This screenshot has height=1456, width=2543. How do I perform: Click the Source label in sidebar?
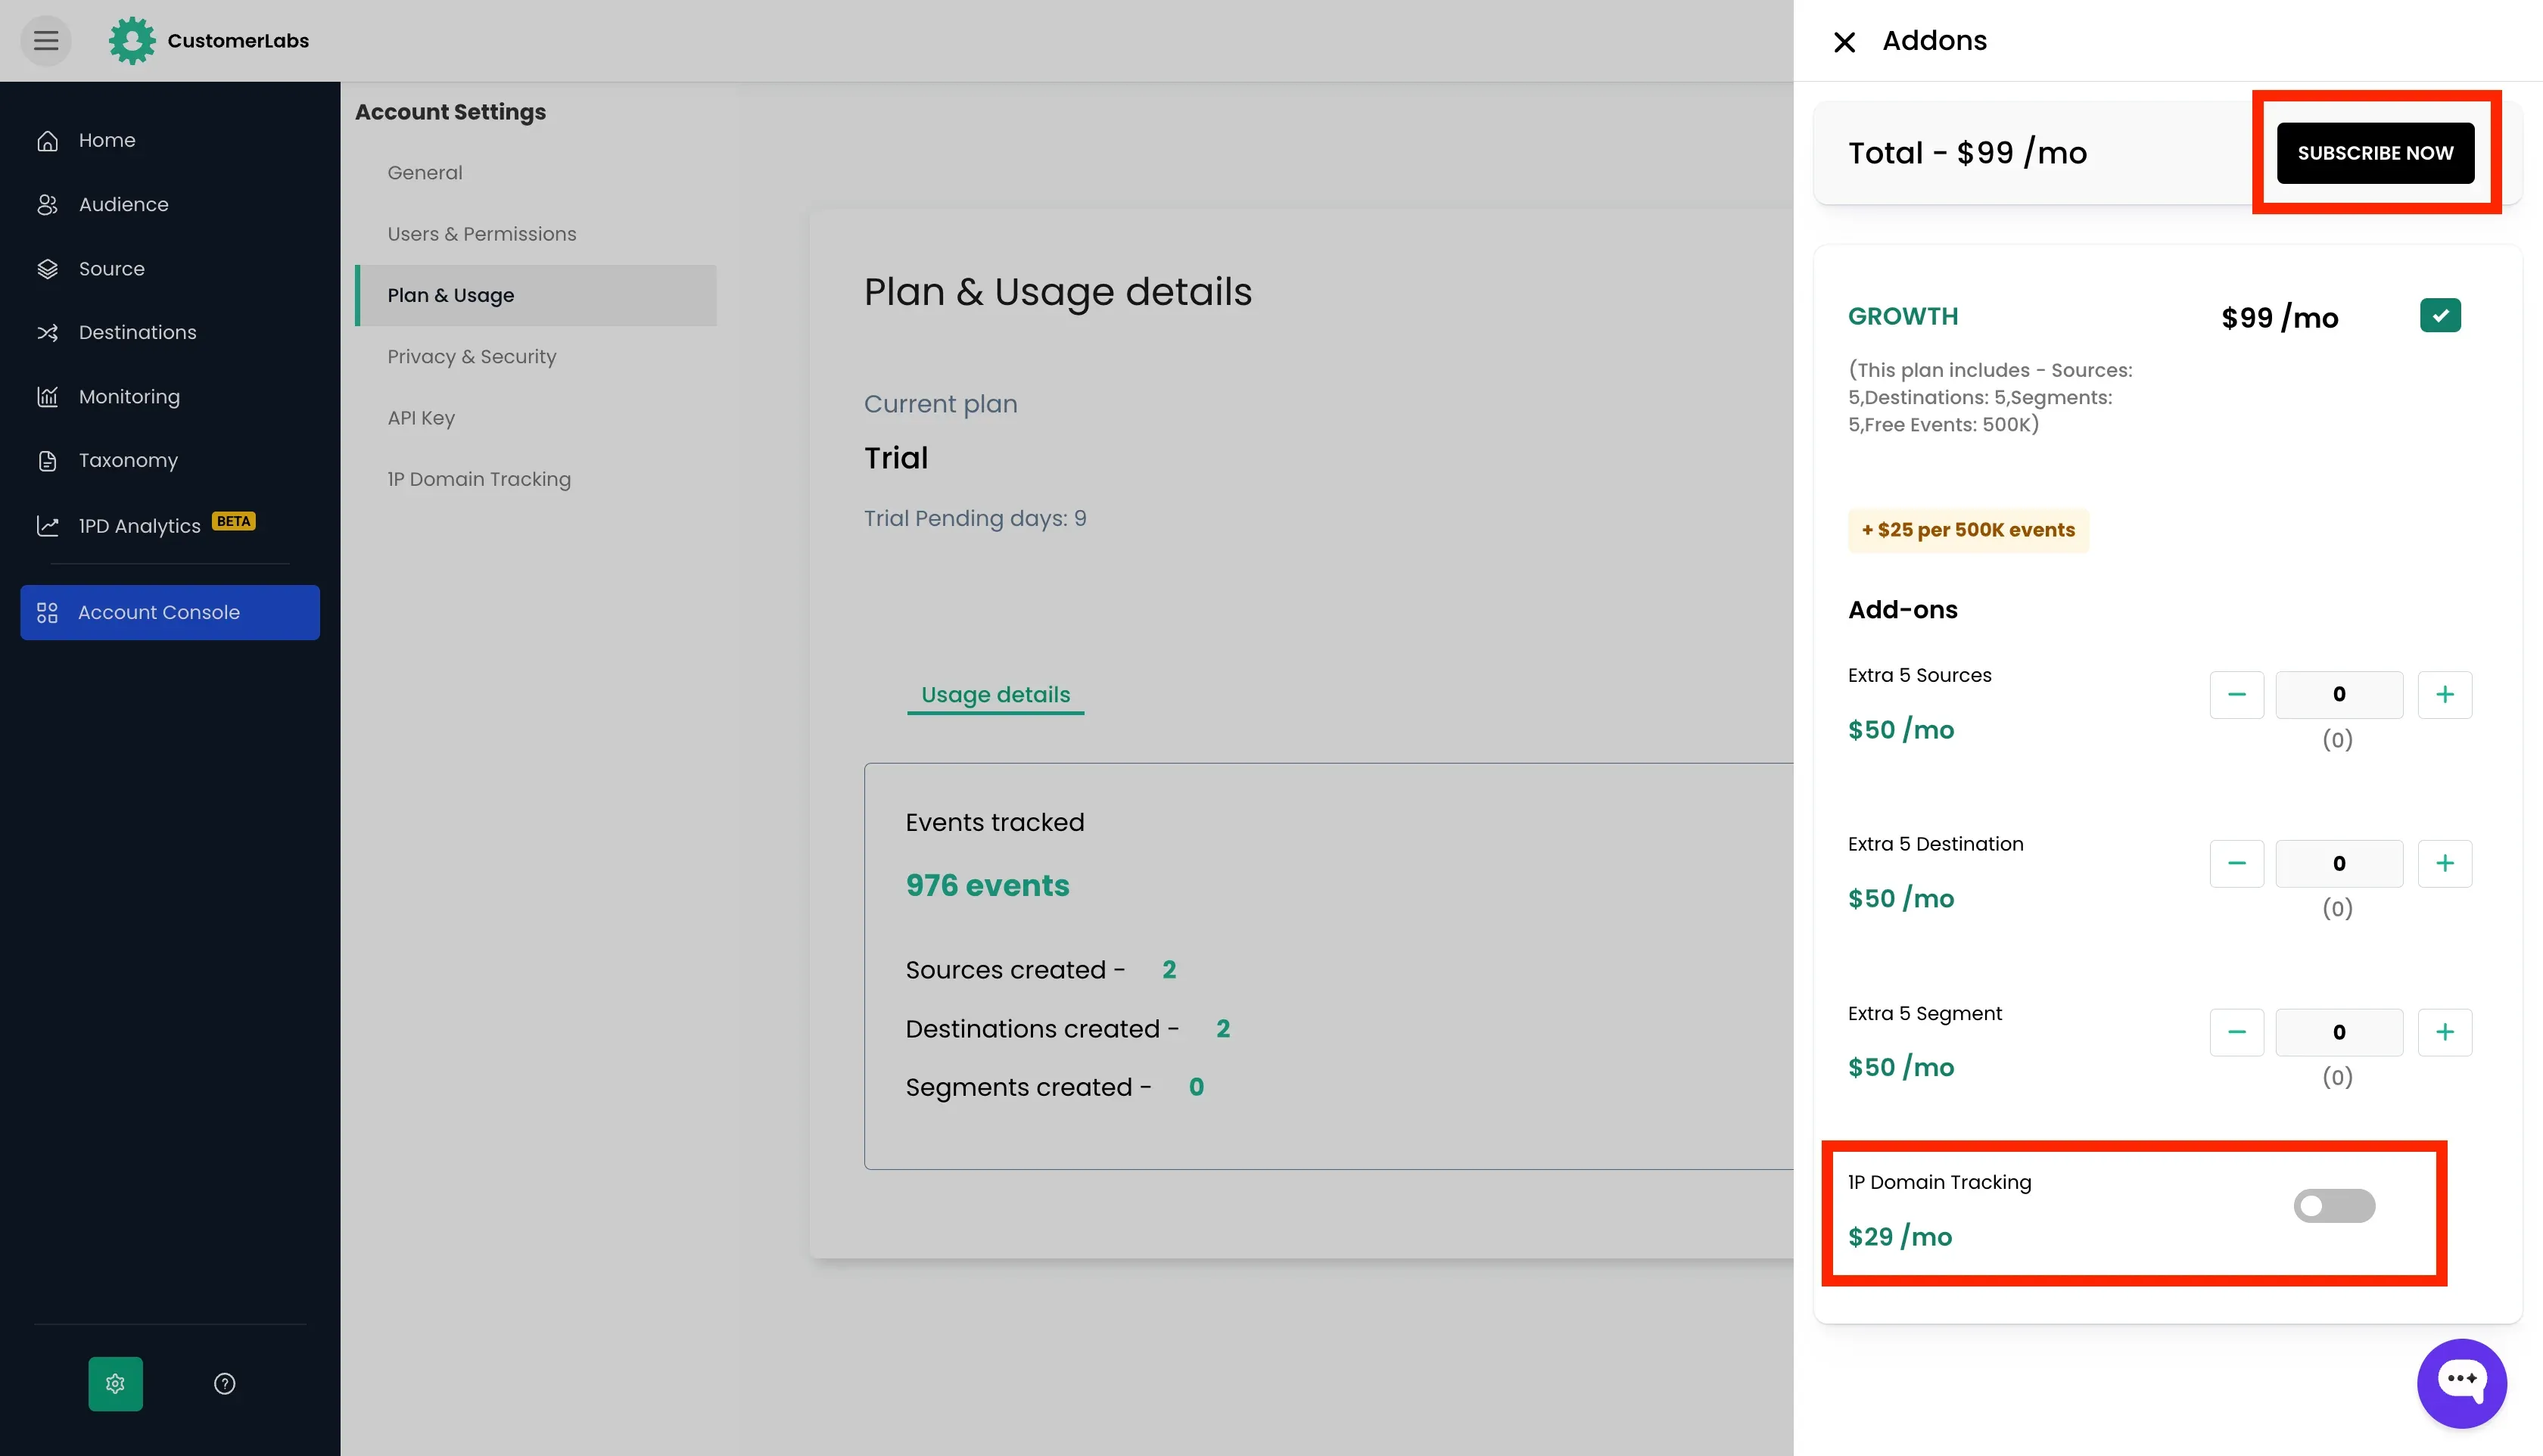coord(112,269)
